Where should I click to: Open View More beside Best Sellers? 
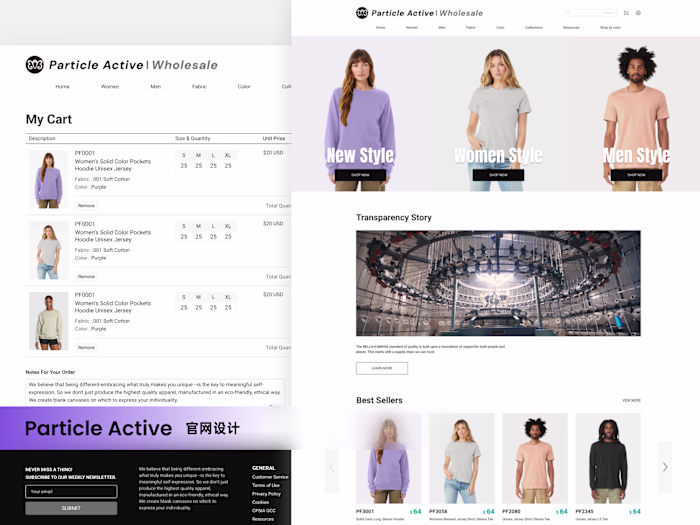point(631,400)
